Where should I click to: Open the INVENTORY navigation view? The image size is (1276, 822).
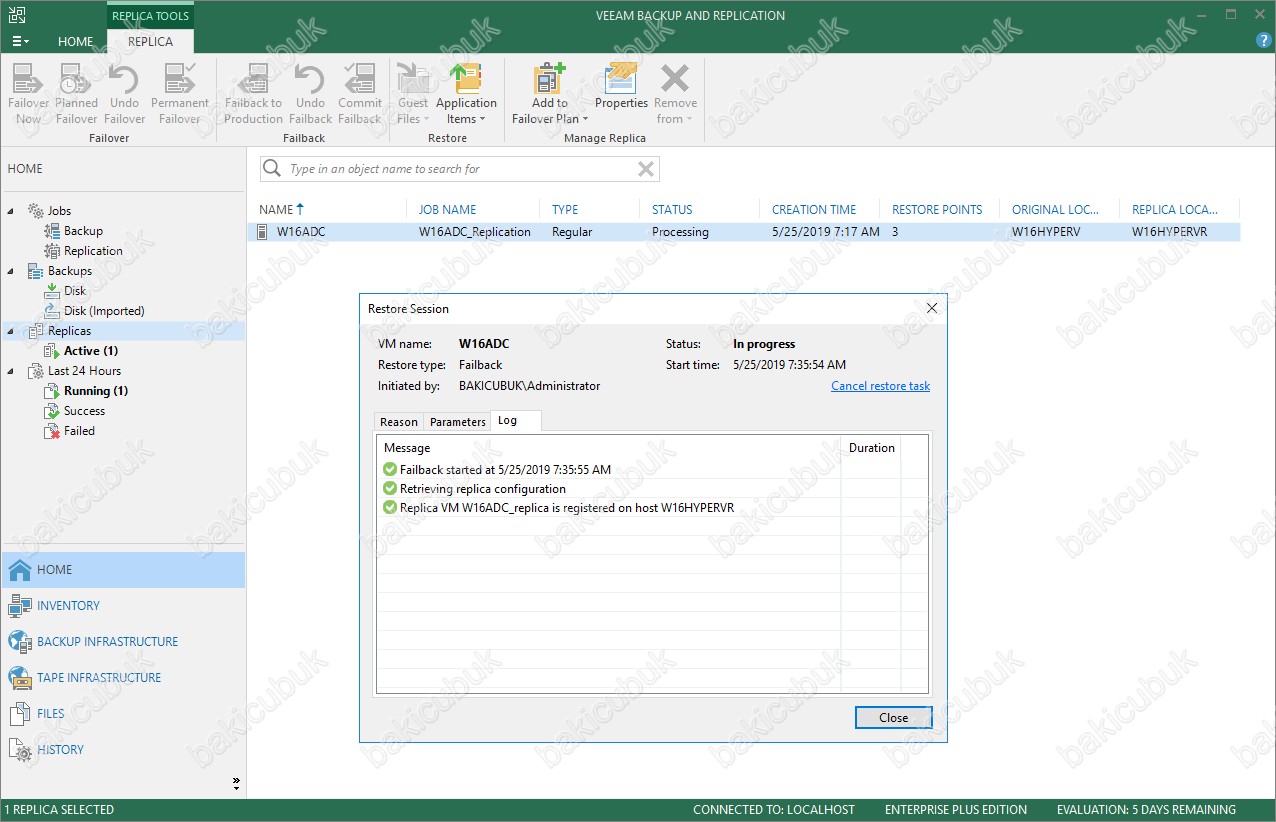(123, 606)
